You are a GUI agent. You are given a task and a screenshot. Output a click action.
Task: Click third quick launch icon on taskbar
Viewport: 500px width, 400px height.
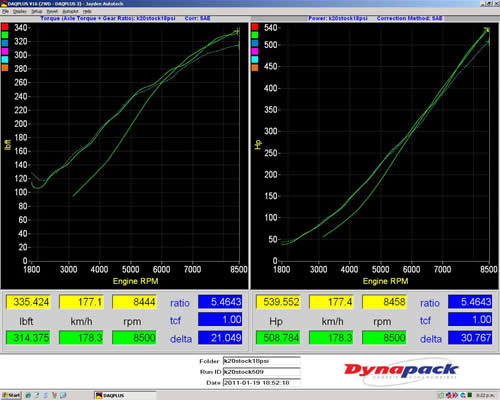click(45, 395)
